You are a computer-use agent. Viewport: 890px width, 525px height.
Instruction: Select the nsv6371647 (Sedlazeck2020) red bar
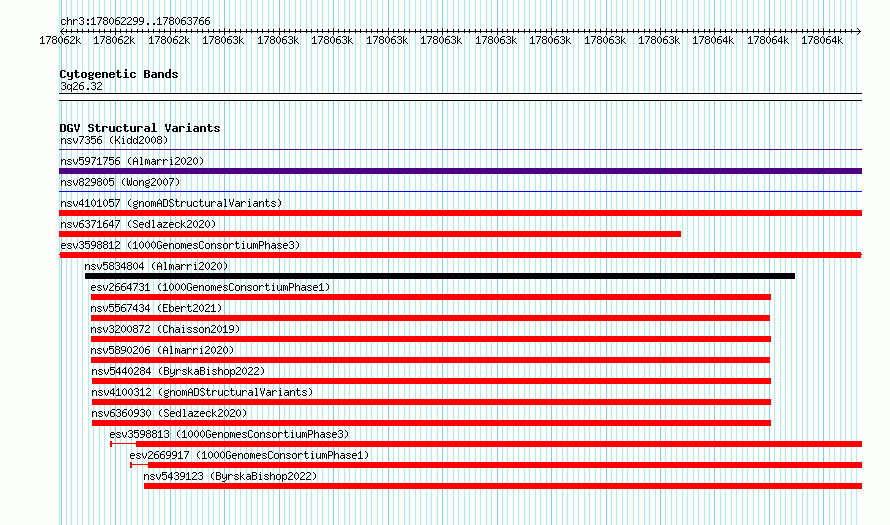tap(370, 234)
